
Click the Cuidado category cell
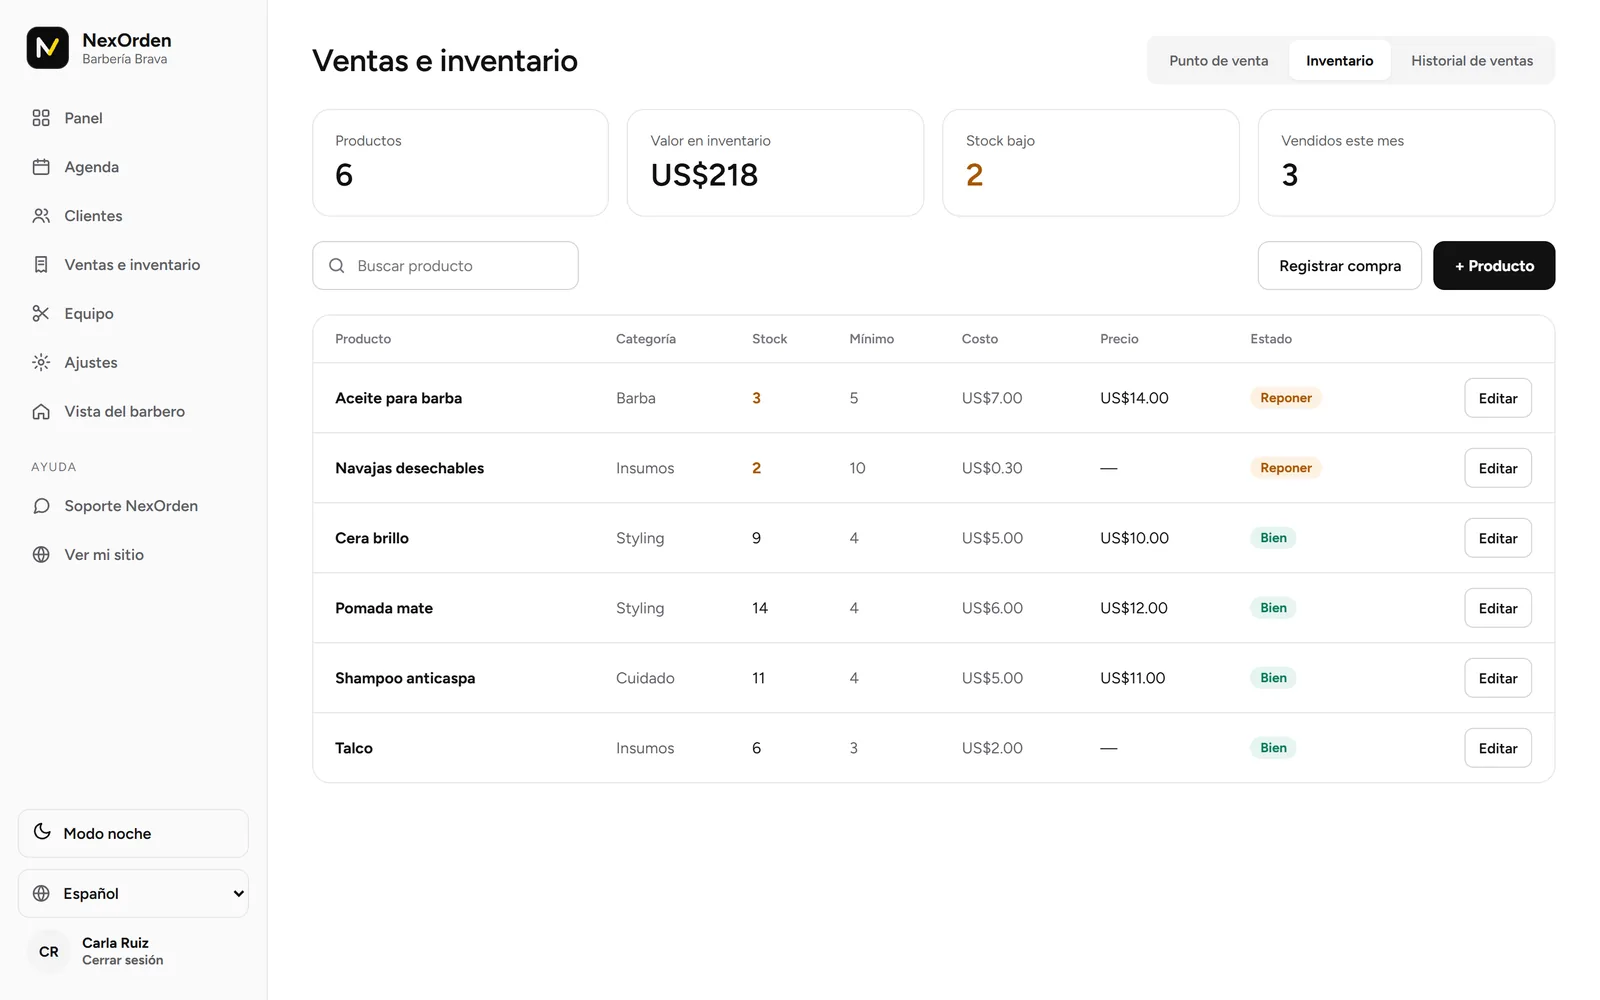645,678
